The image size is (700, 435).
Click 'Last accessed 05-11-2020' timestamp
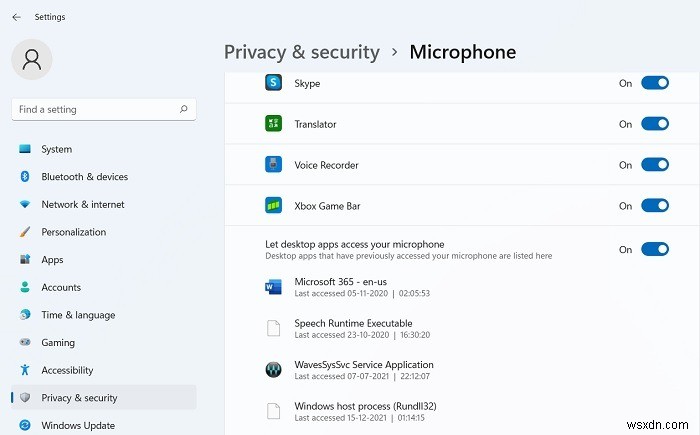coord(362,293)
